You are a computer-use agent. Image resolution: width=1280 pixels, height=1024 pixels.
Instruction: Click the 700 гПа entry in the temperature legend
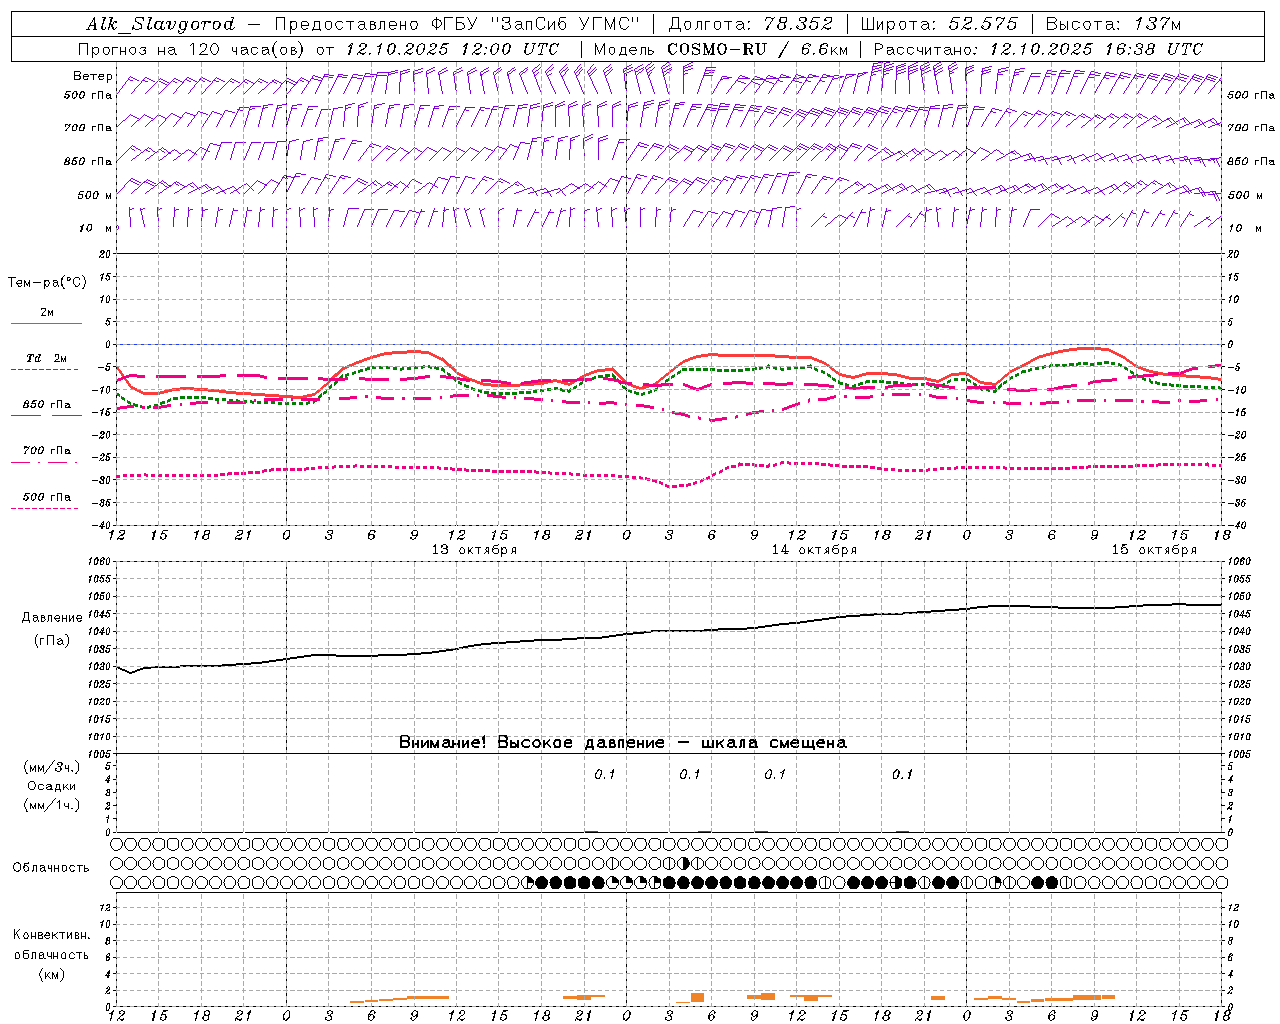pos(47,450)
